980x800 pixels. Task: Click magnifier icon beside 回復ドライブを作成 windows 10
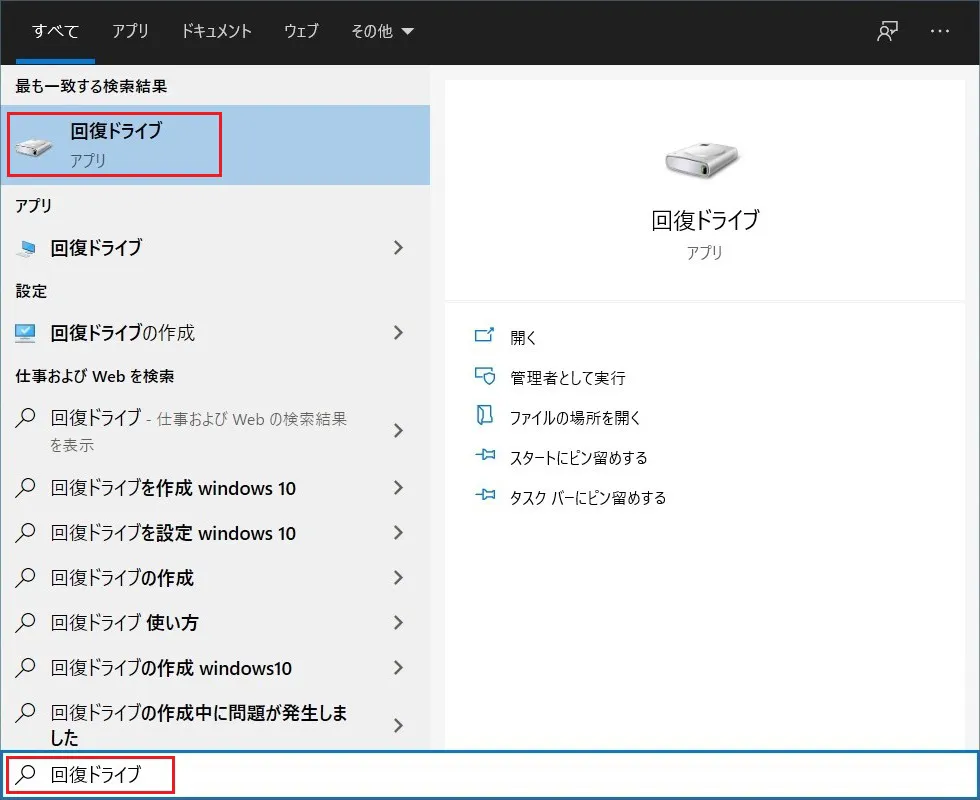coord(26,488)
